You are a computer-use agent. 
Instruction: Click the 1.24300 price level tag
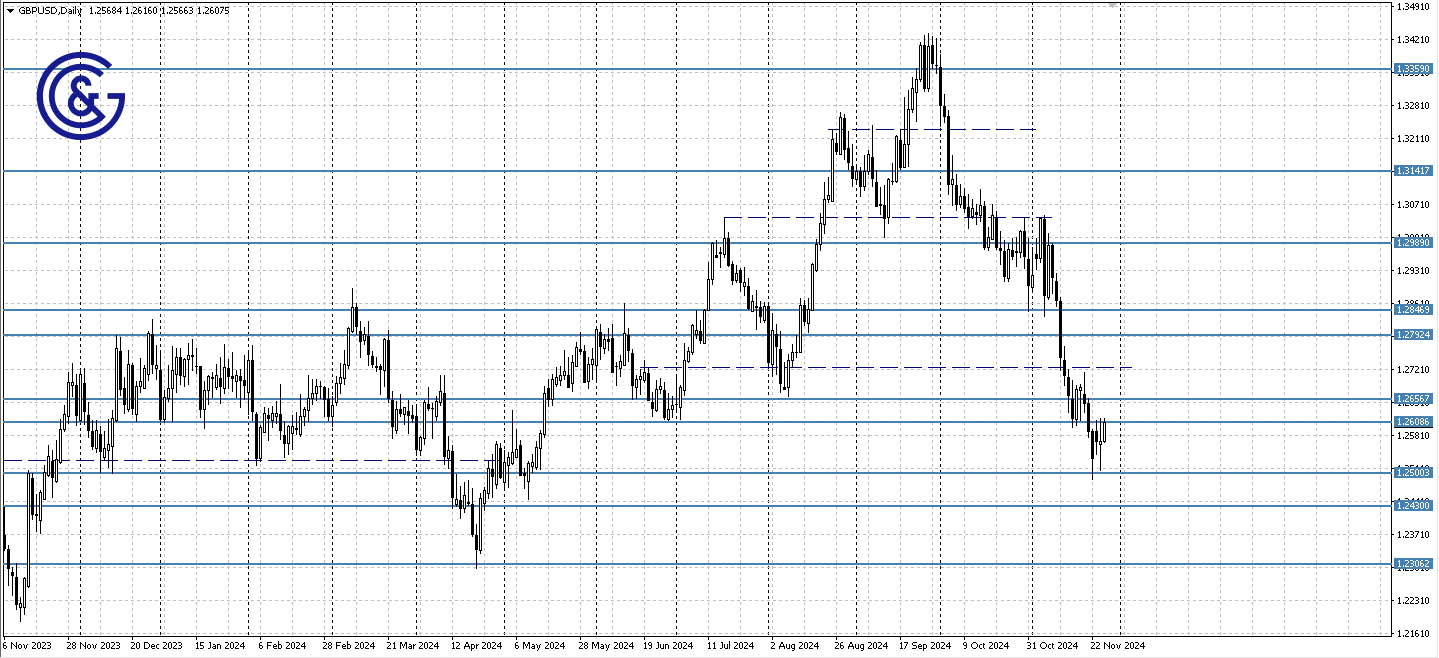tap(1413, 506)
